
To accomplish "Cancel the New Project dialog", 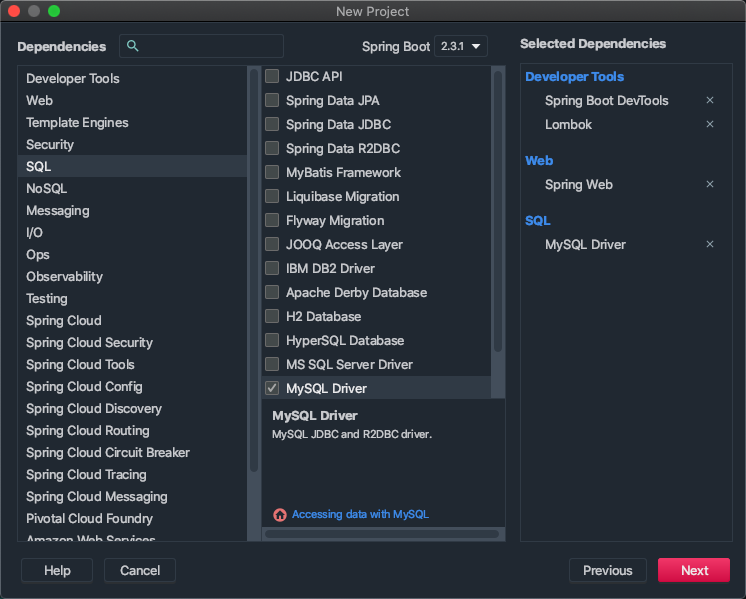I will pos(140,570).
